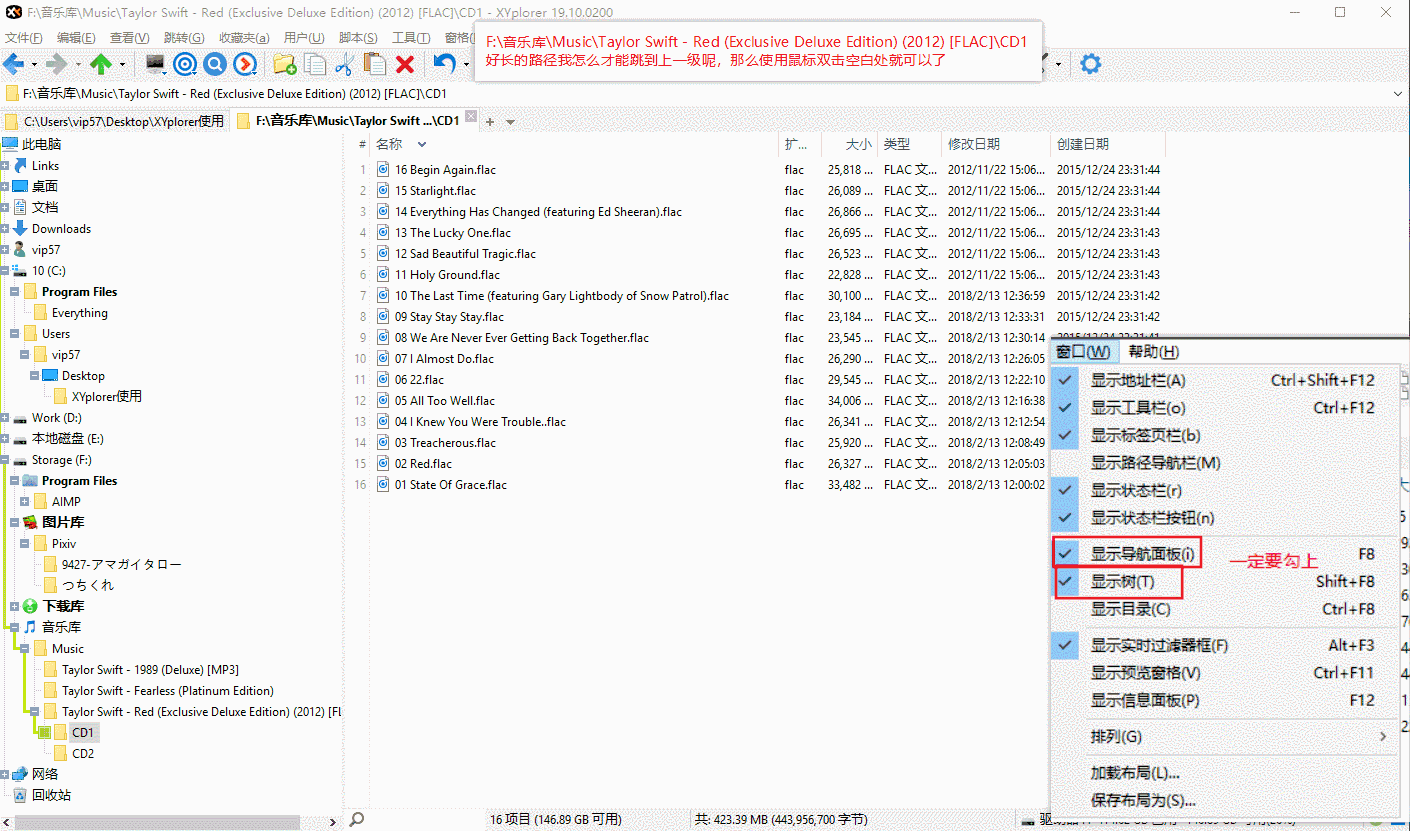The height and width of the screenshot is (831, 1410).
Task: Click the scissors Cut icon
Action: (x=344, y=65)
